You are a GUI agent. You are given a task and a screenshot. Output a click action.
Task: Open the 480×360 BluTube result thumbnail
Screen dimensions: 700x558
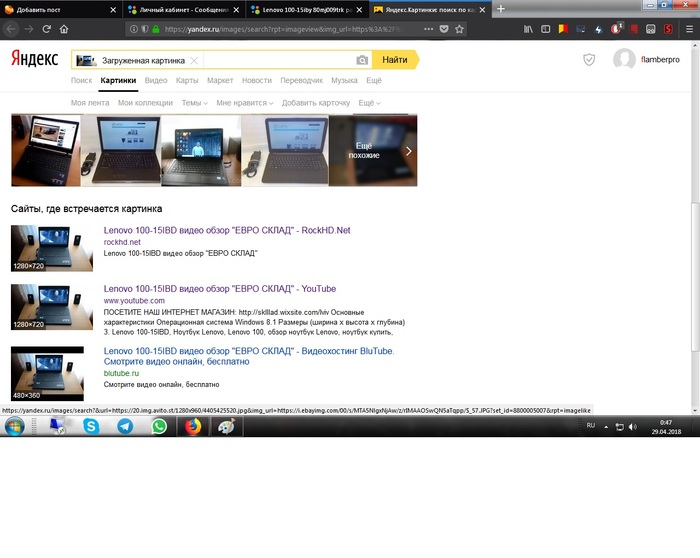pos(47,373)
